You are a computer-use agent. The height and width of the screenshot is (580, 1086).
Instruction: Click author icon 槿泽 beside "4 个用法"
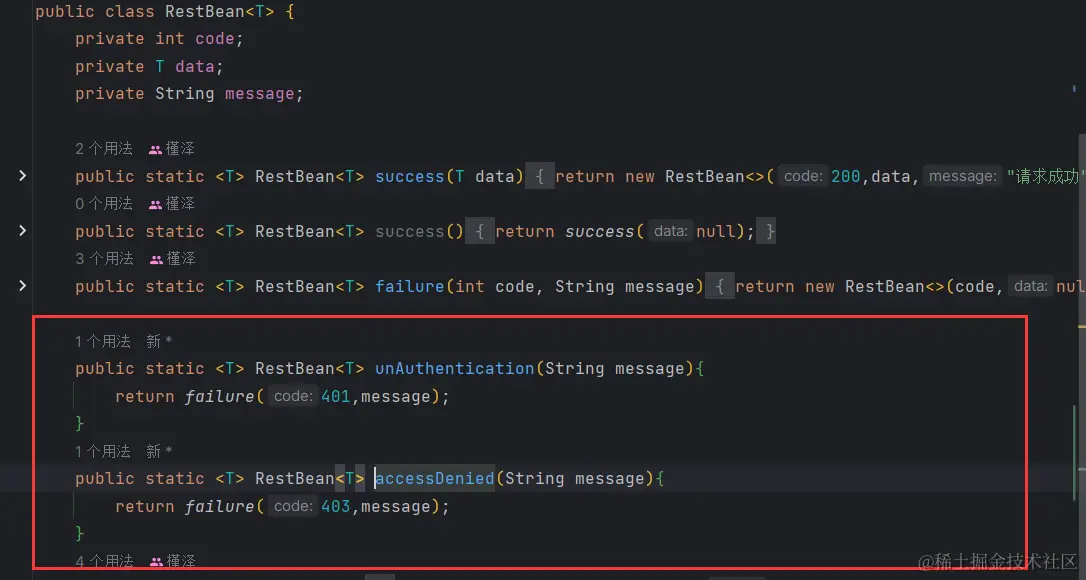click(x=172, y=561)
